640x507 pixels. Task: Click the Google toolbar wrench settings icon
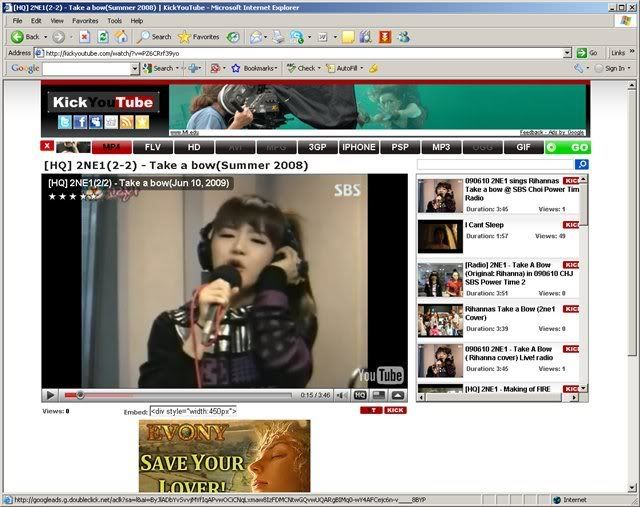(x=578, y=69)
